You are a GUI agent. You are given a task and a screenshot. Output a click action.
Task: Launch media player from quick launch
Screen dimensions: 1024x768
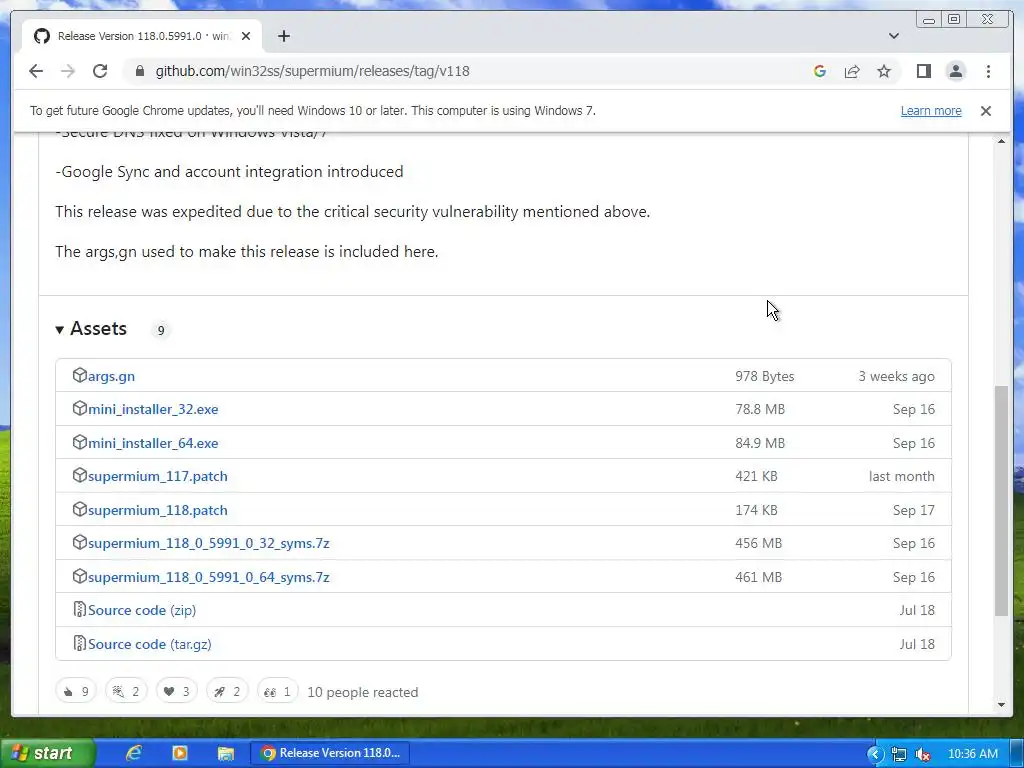(180, 753)
